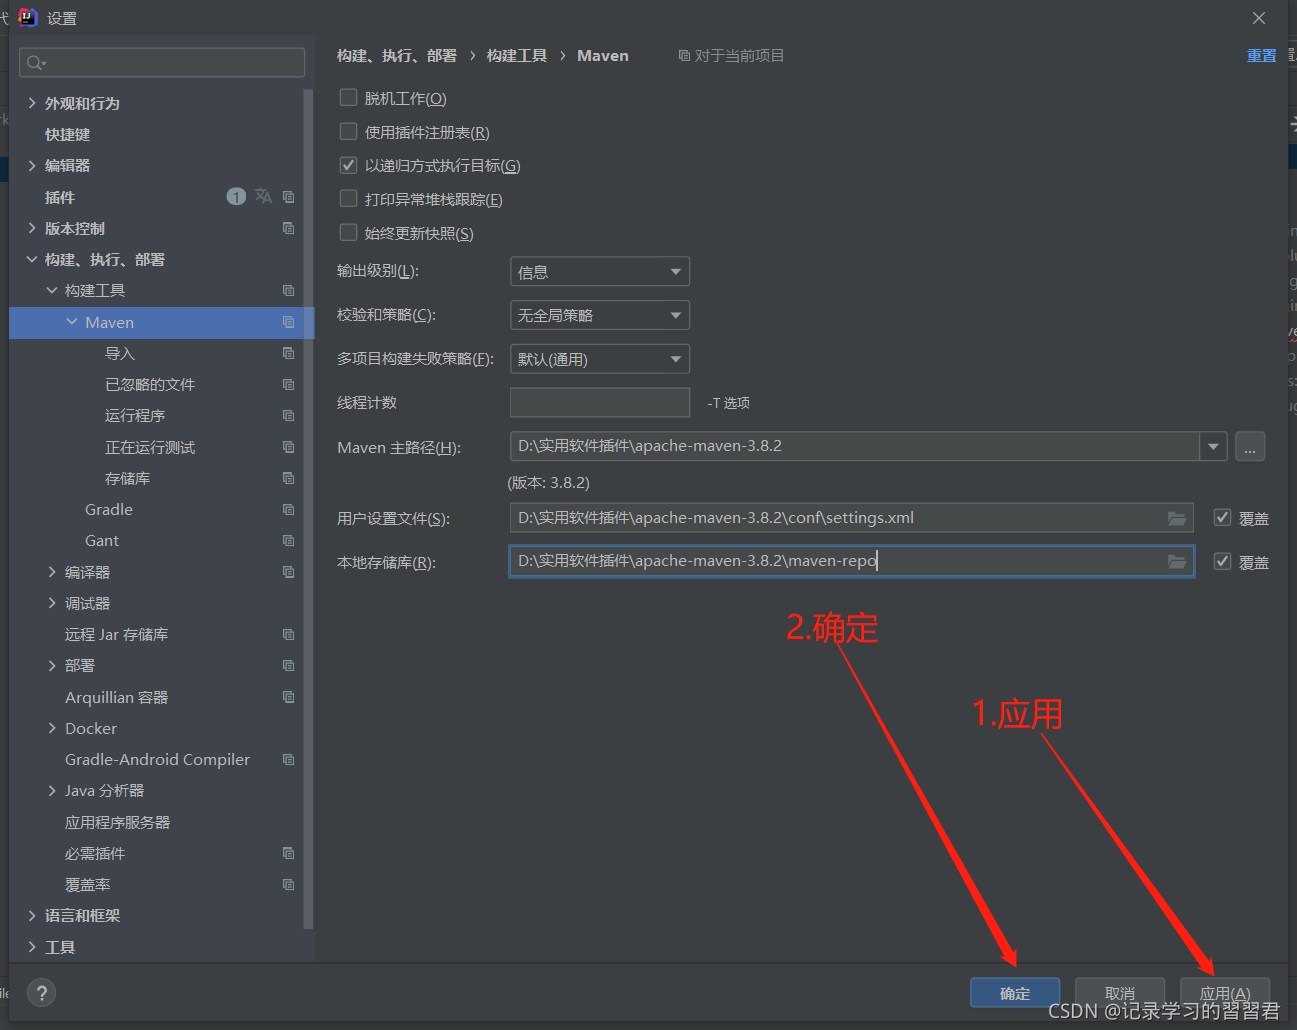Click the project-level icon on the 版本控制 row

pyautogui.click(x=288, y=228)
